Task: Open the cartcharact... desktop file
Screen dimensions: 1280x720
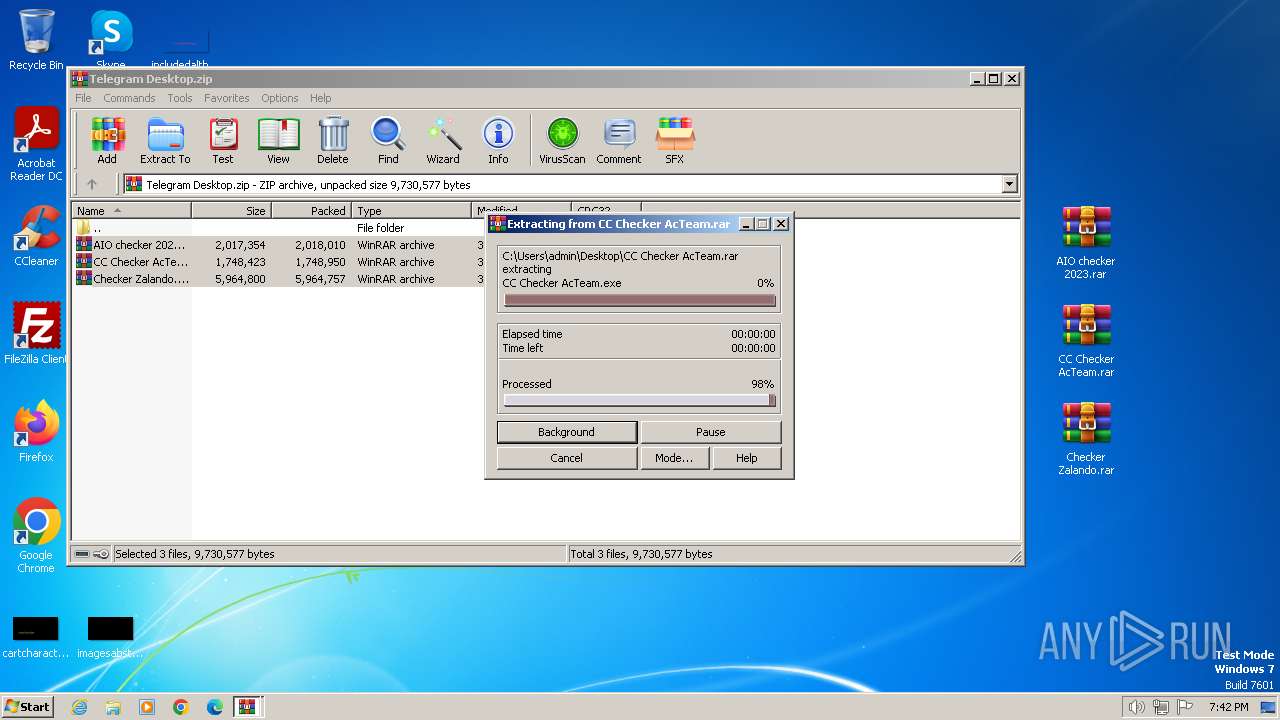Action: (36, 637)
